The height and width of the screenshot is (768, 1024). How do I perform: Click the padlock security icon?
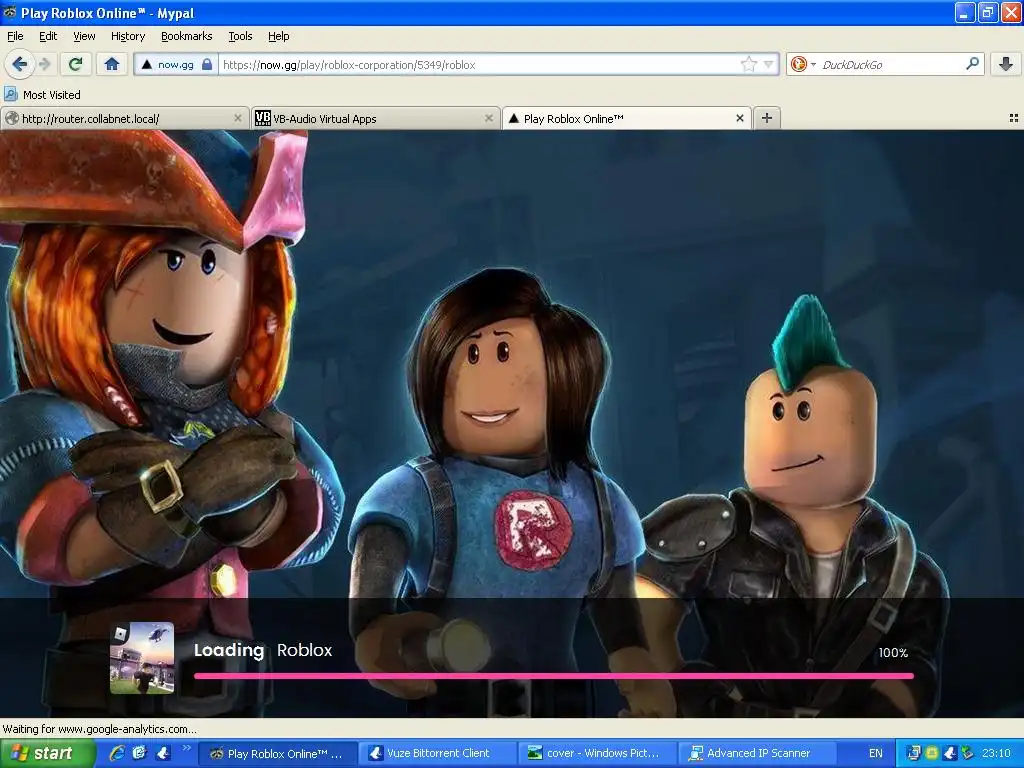[207, 64]
